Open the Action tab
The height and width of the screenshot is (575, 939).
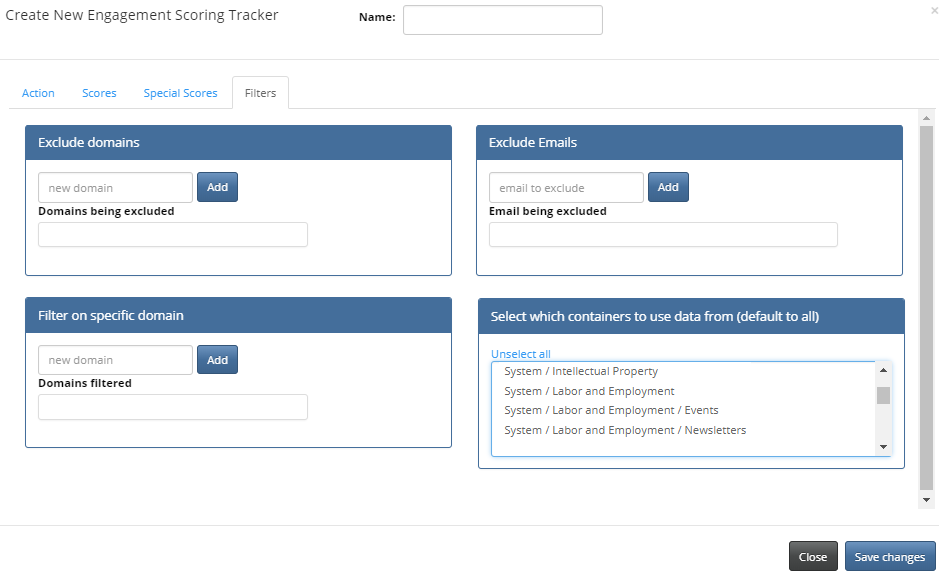[38, 93]
